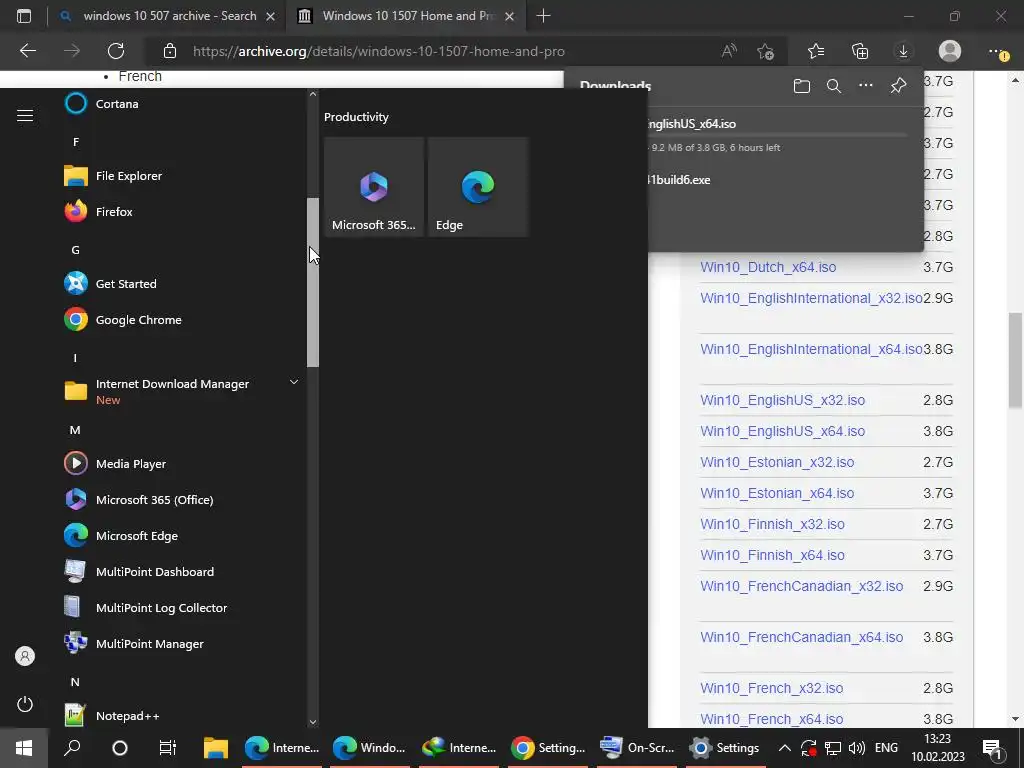This screenshot has height=768, width=1024.
Task: Search downloads in the Downloads panel
Action: [x=833, y=86]
